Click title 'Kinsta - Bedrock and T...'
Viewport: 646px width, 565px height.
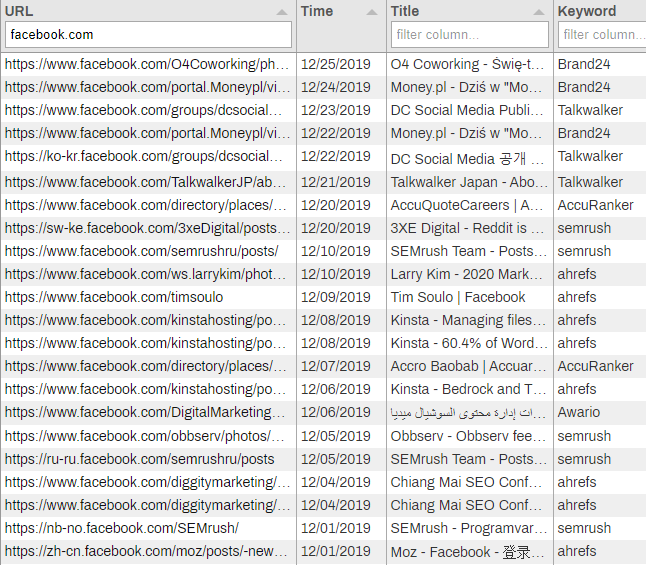pyautogui.click(x=468, y=389)
